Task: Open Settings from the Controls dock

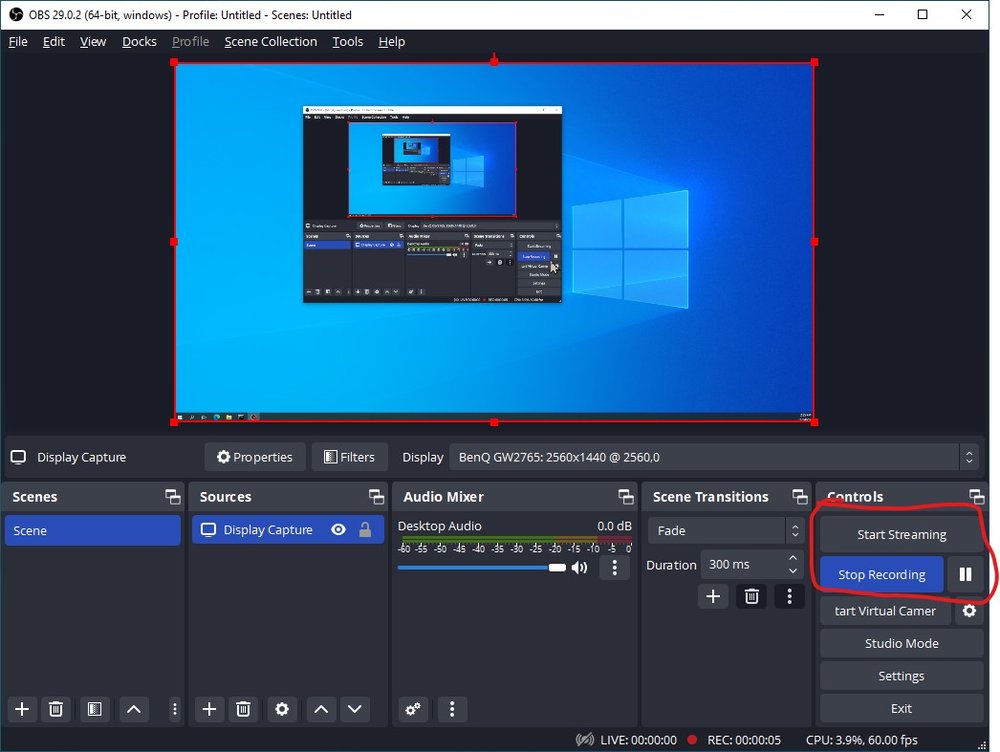Action: pyautogui.click(x=901, y=676)
